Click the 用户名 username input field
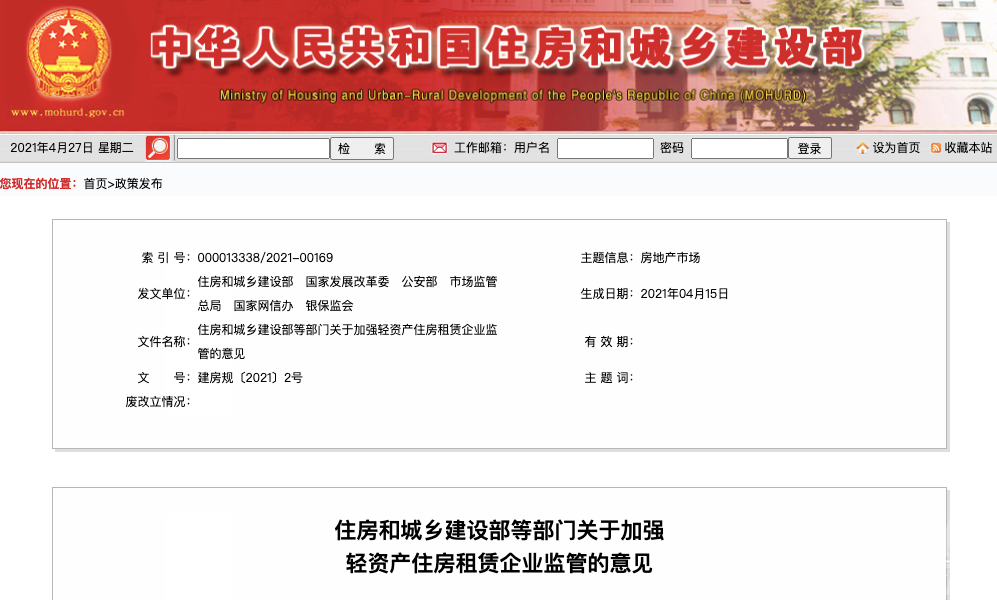 pyautogui.click(x=605, y=147)
